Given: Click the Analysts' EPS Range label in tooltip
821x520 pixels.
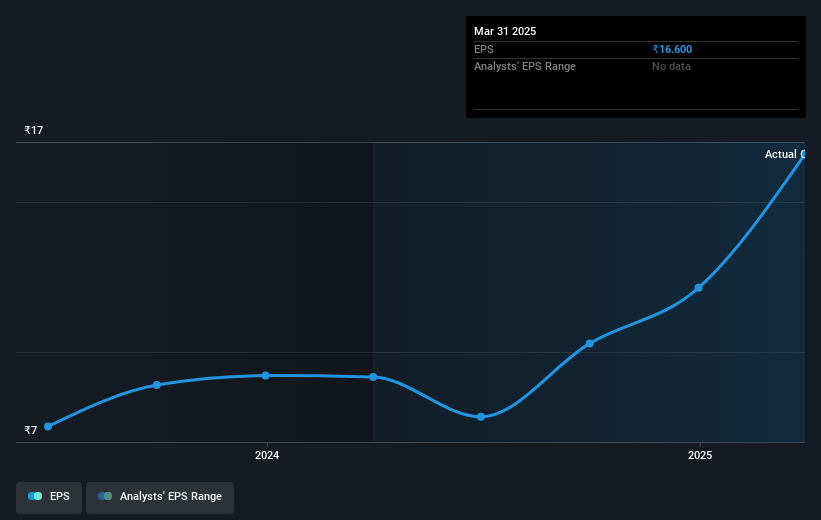Looking at the screenshot, I should (x=525, y=67).
